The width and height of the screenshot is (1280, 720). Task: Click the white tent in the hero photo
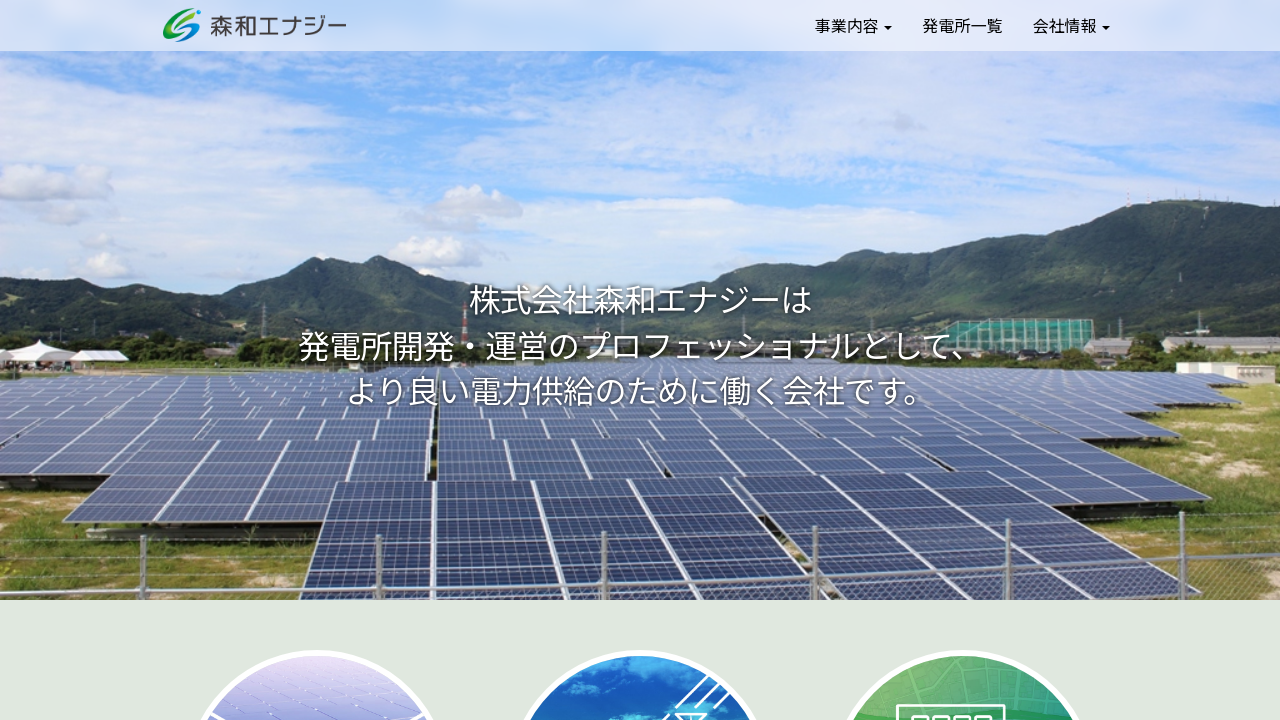coord(38,352)
